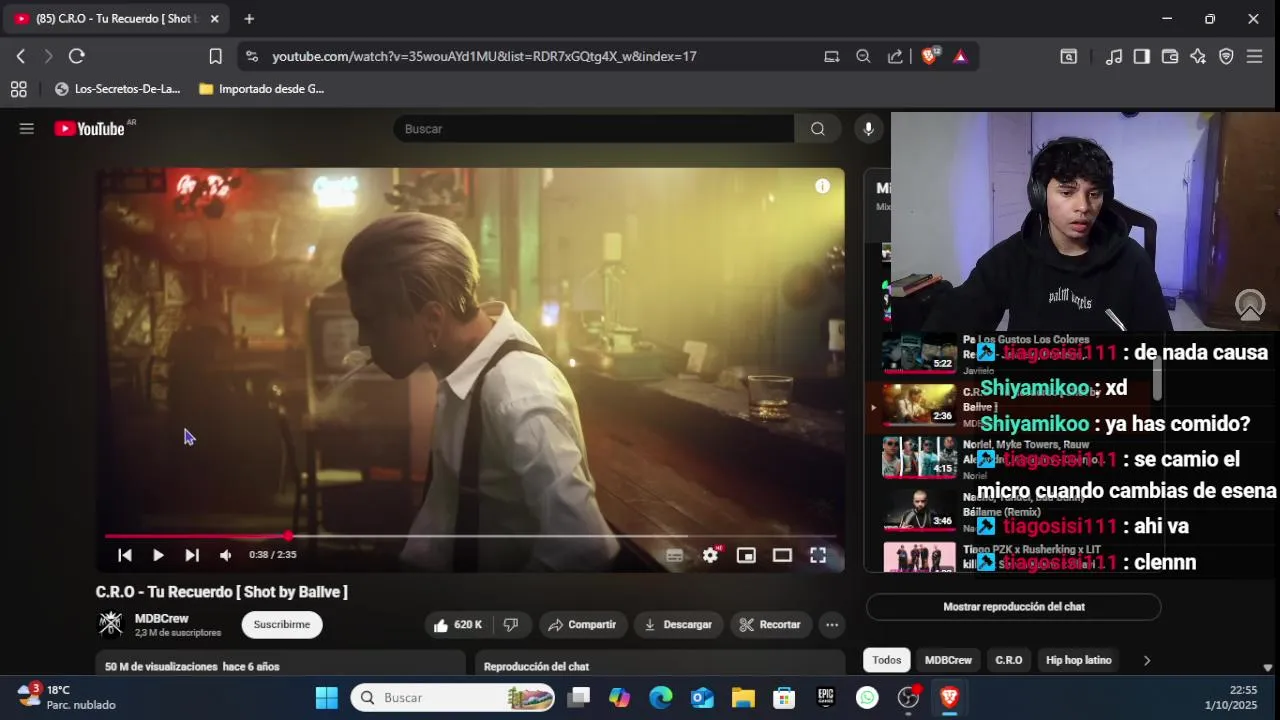Open the 4:15 Noriel playlist video thumbnail

coord(919,458)
